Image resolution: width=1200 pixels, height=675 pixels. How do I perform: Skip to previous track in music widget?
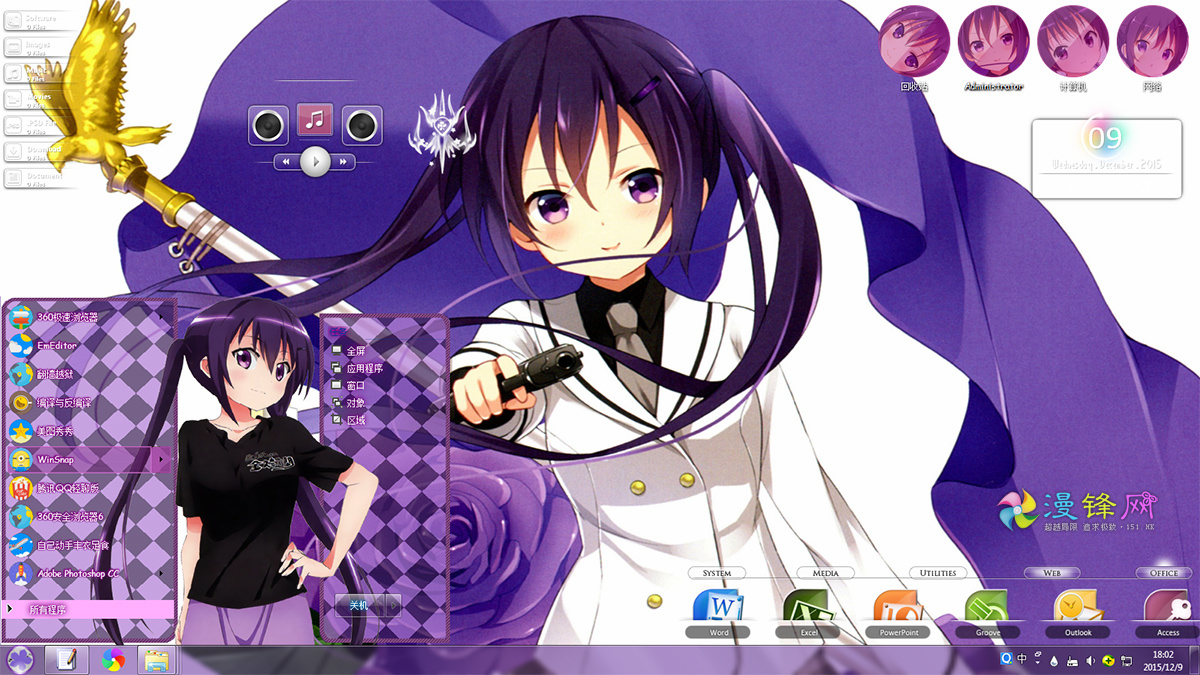click(x=286, y=161)
